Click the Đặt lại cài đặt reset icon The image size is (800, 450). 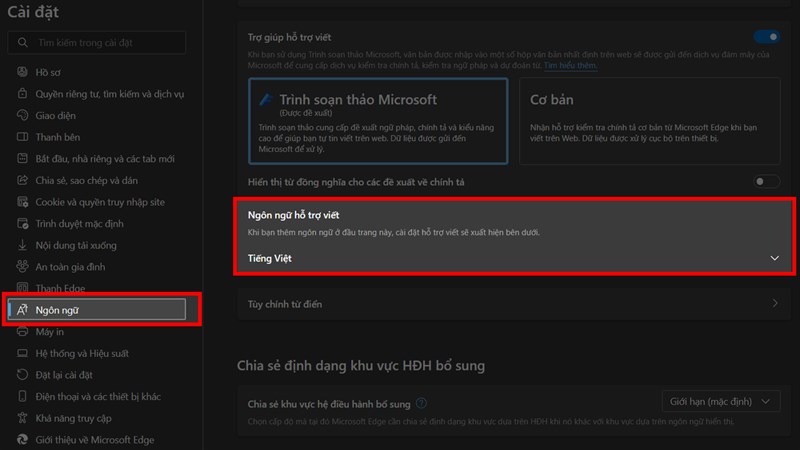(x=22, y=374)
